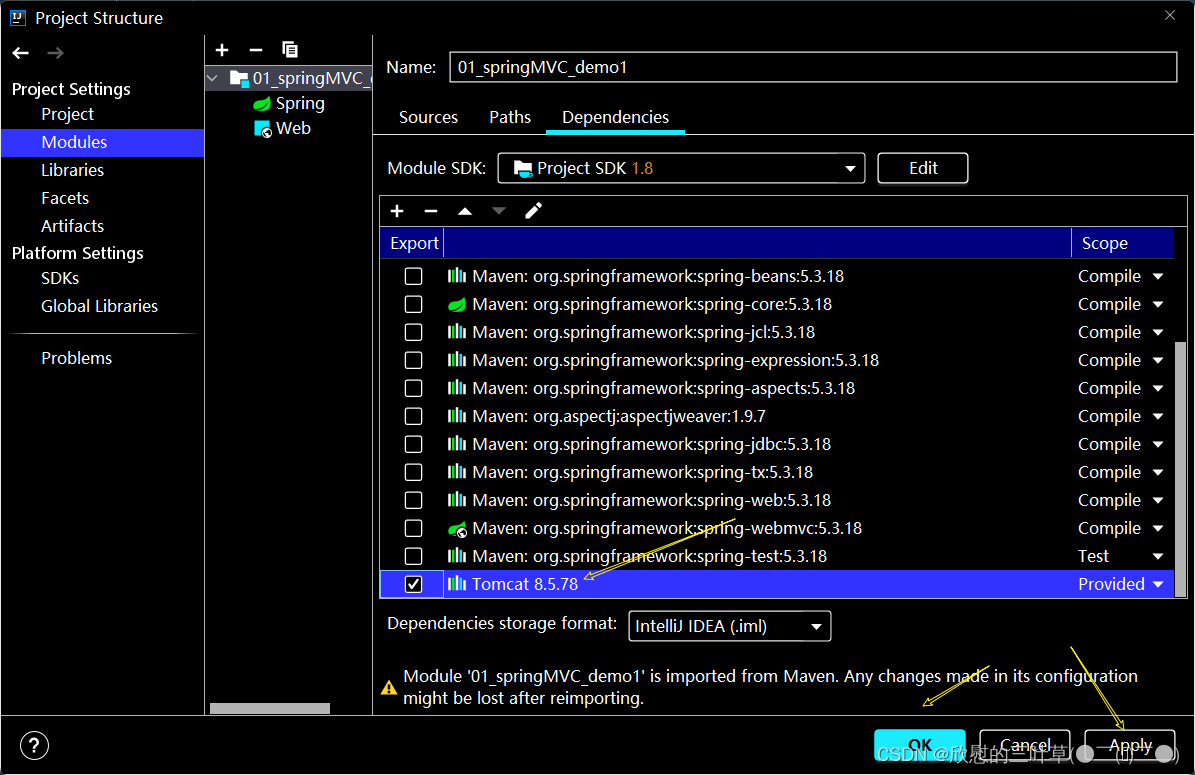The image size is (1195, 775).
Task: Open Global Libraries settings
Action: click(99, 306)
